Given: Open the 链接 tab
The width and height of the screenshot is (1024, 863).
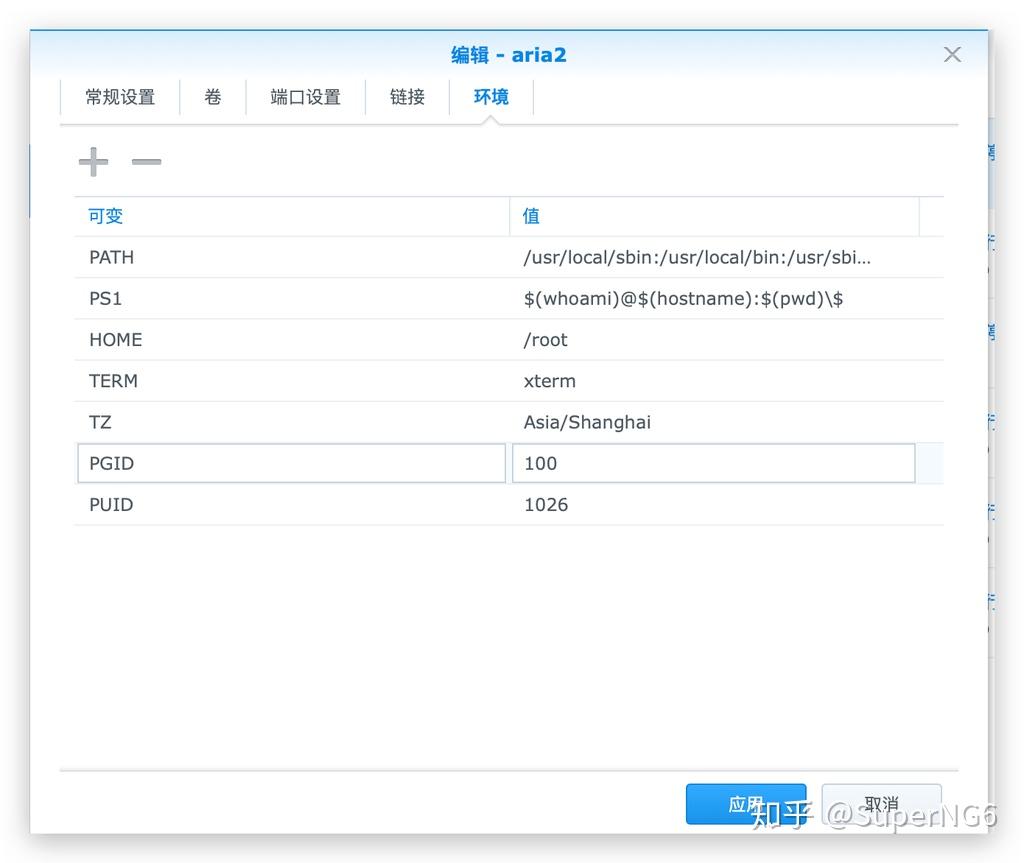Looking at the screenshot, I should 407,97.
